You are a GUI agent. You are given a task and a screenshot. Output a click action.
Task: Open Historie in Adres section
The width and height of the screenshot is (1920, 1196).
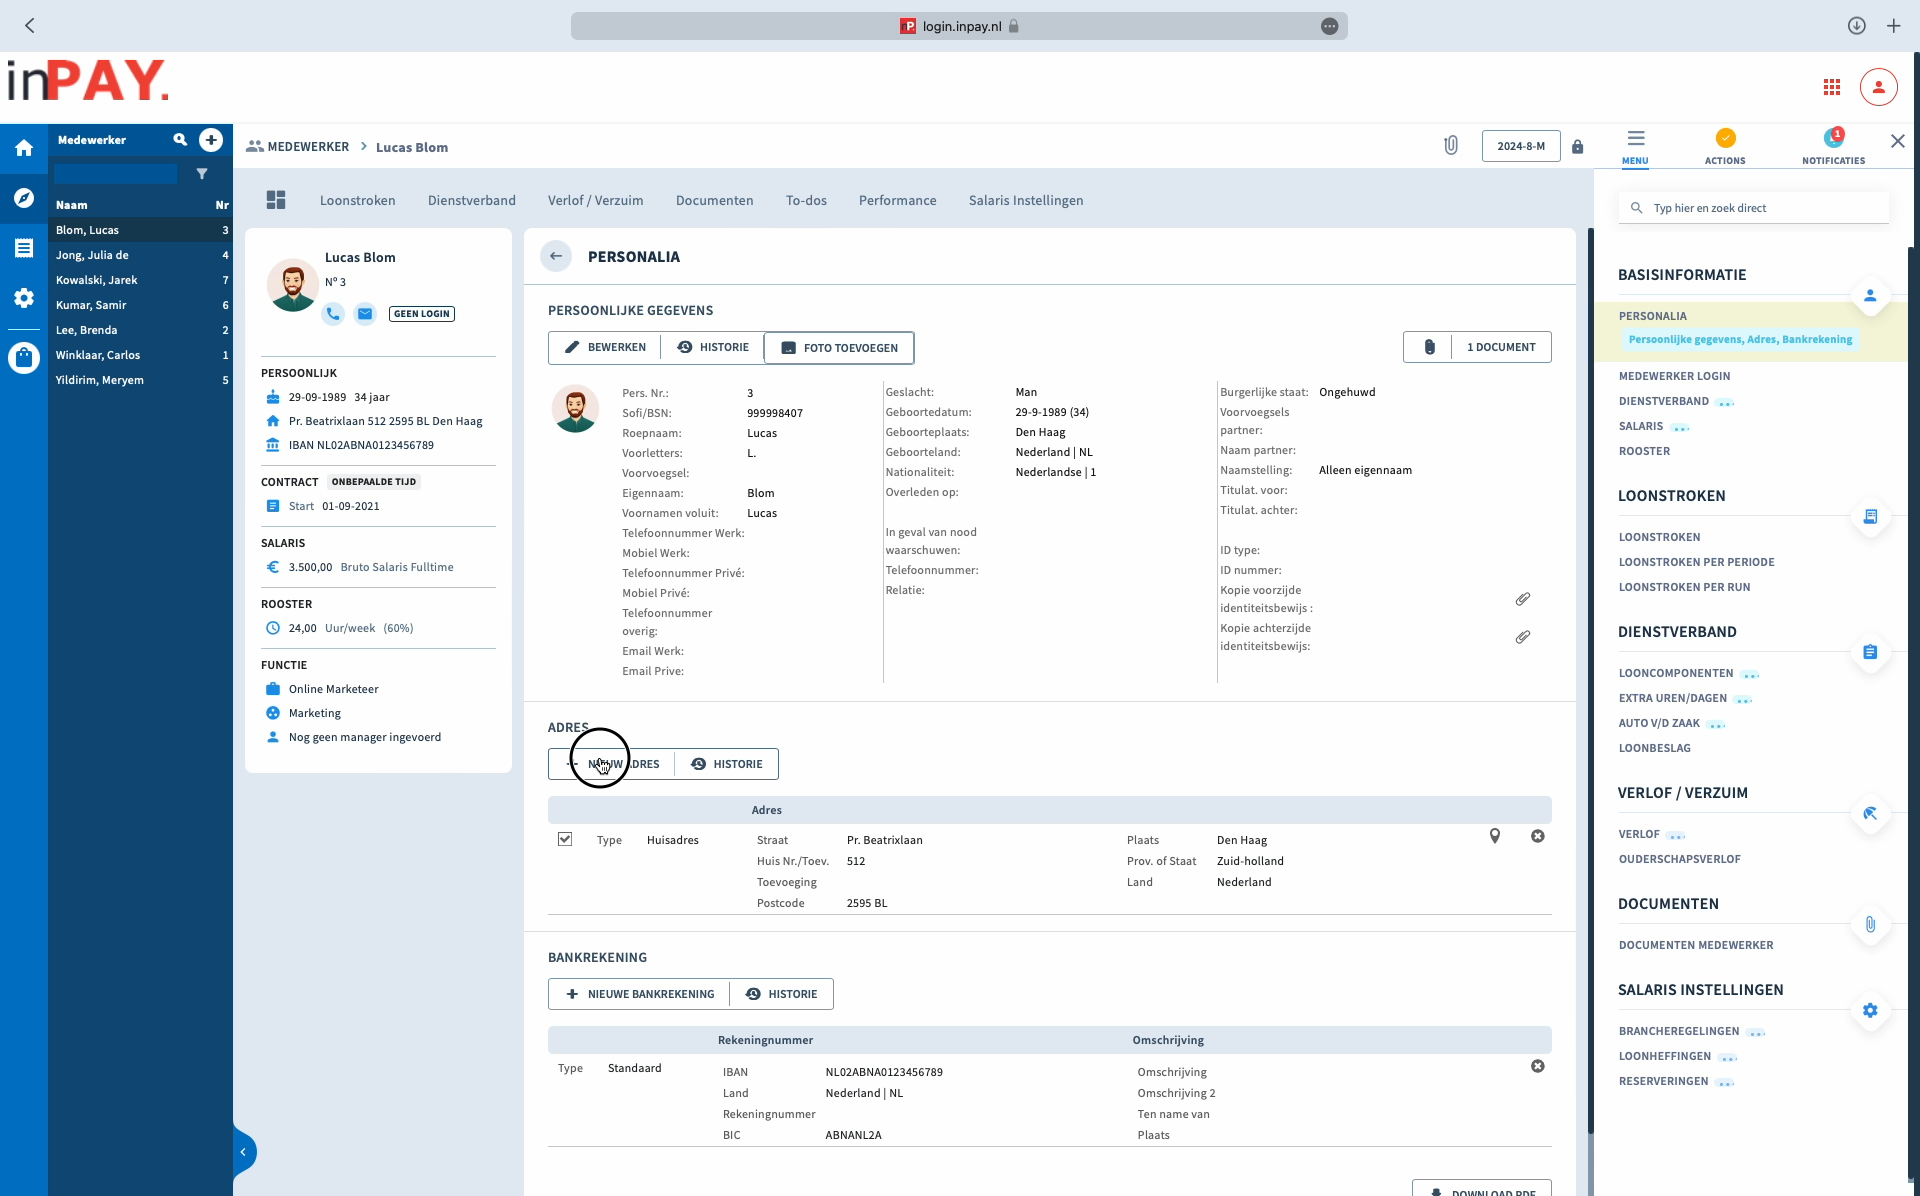click(x=727, y=764)
